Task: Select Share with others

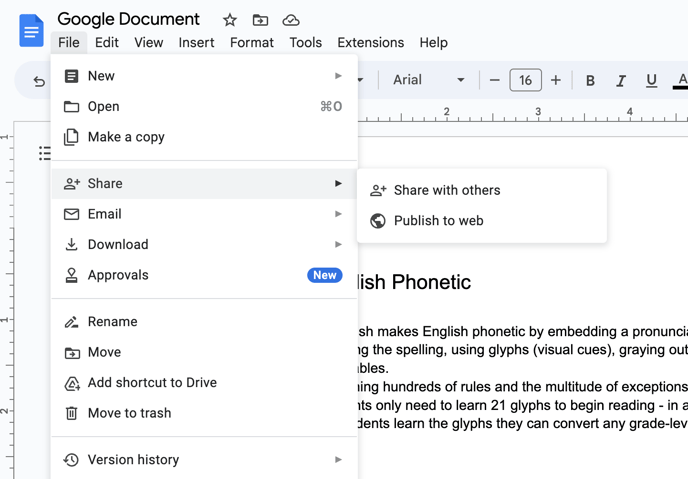Action: tap(482, 190)
